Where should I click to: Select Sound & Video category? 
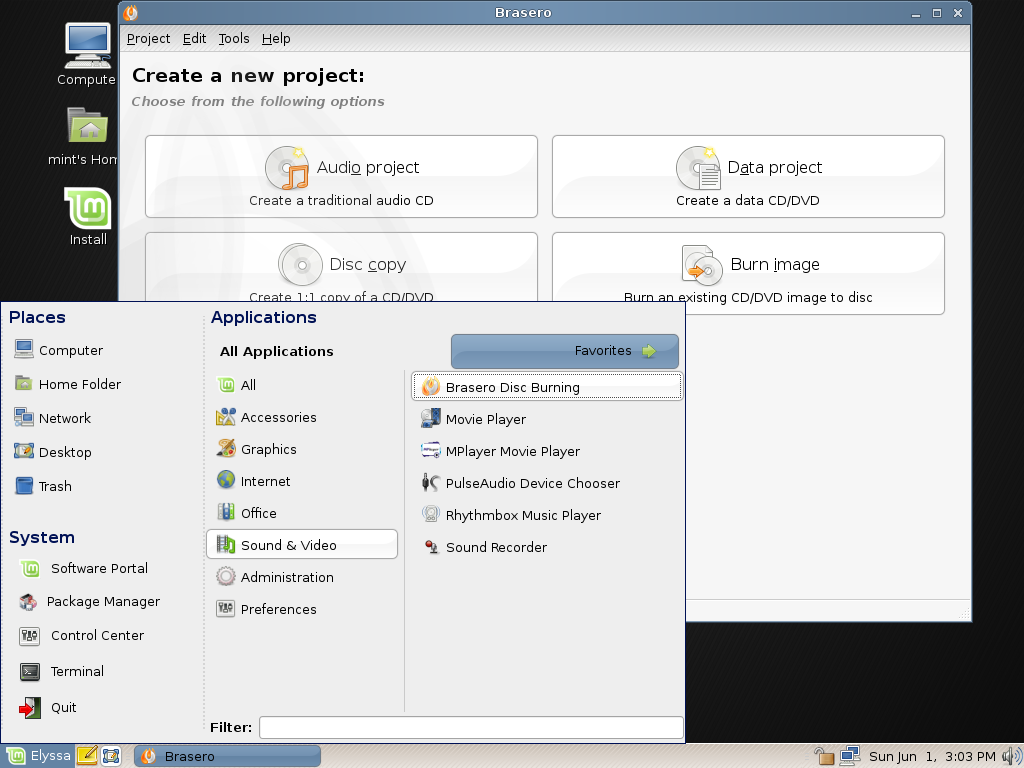coord(302,544)
